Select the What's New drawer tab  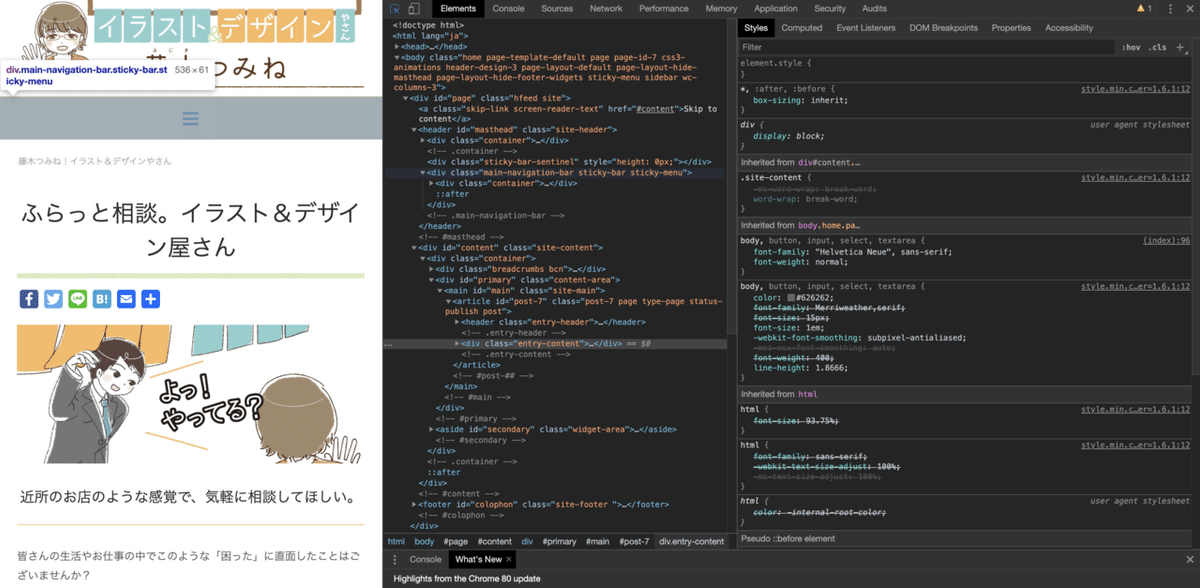coord(478,559)
